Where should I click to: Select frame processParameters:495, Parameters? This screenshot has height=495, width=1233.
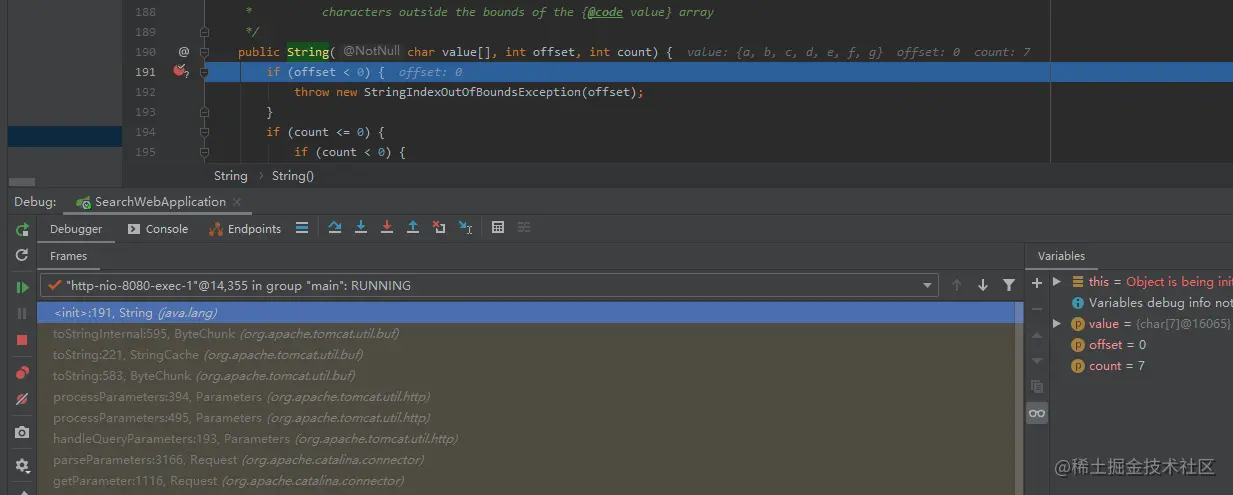pos(527,418)
